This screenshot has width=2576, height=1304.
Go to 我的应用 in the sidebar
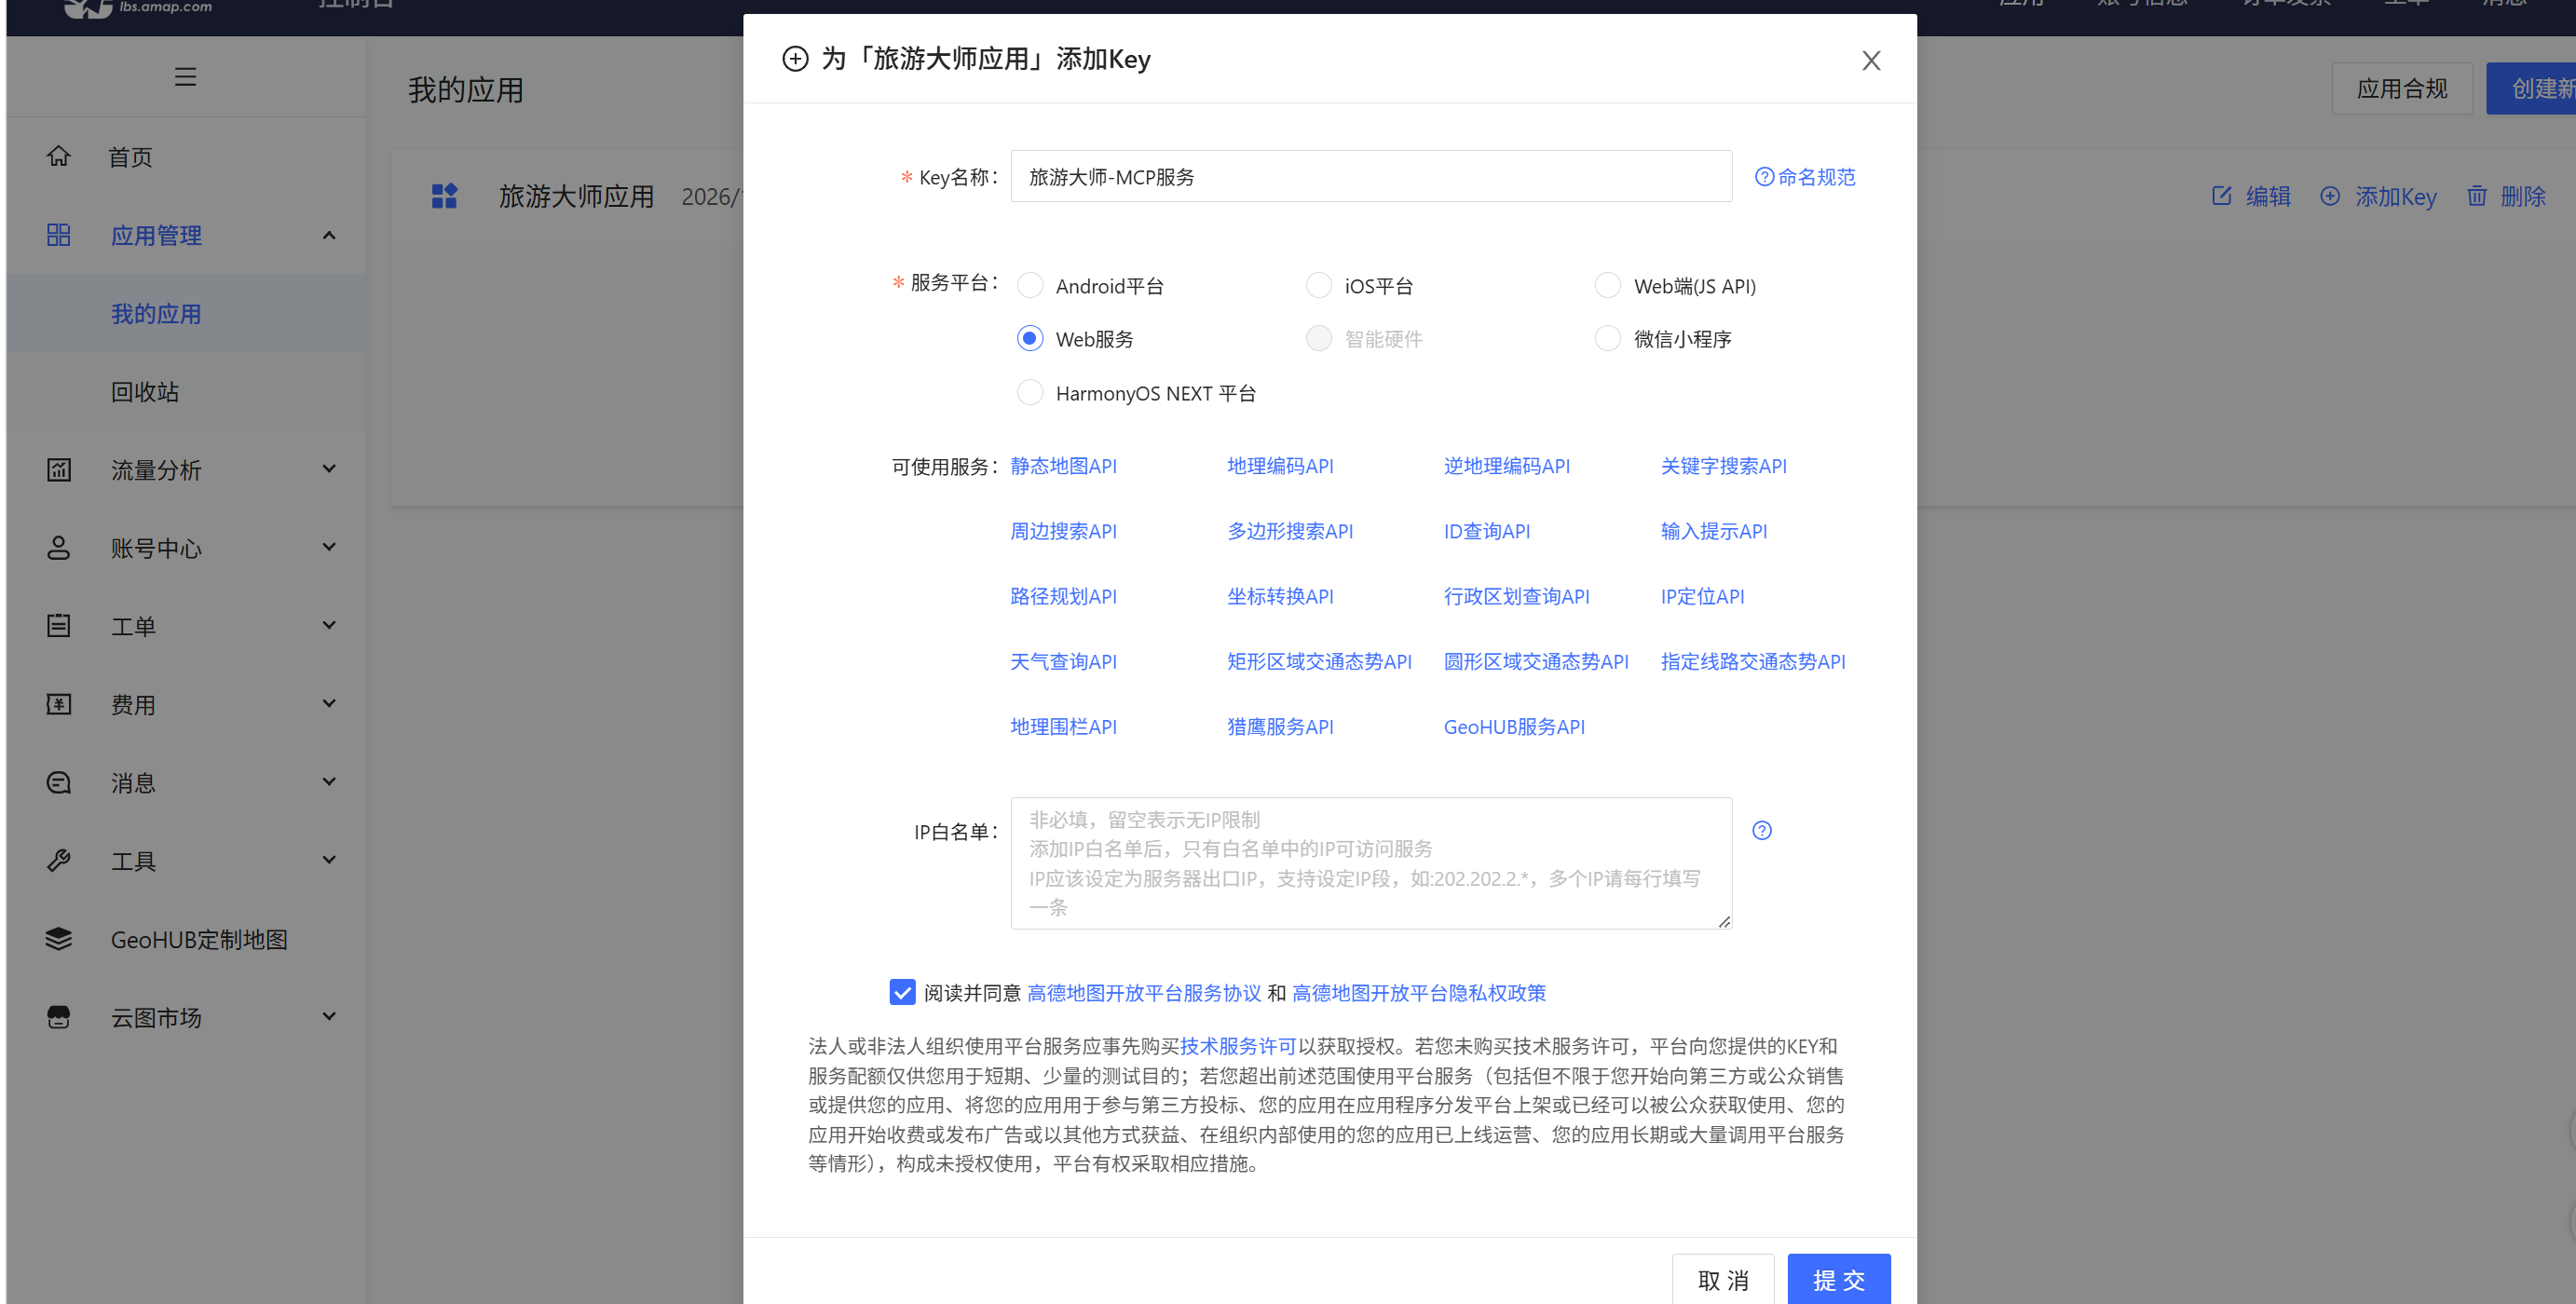[156, 314]
